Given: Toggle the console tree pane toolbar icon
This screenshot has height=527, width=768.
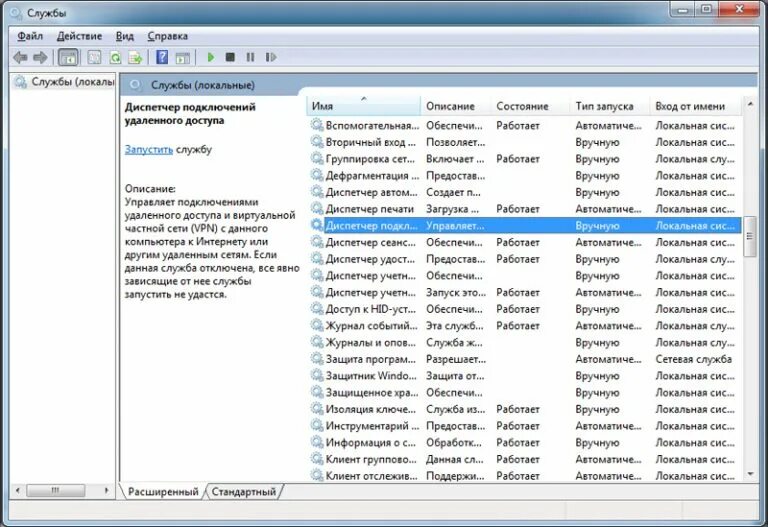Looking at the screenshot, I should (68, 57).
